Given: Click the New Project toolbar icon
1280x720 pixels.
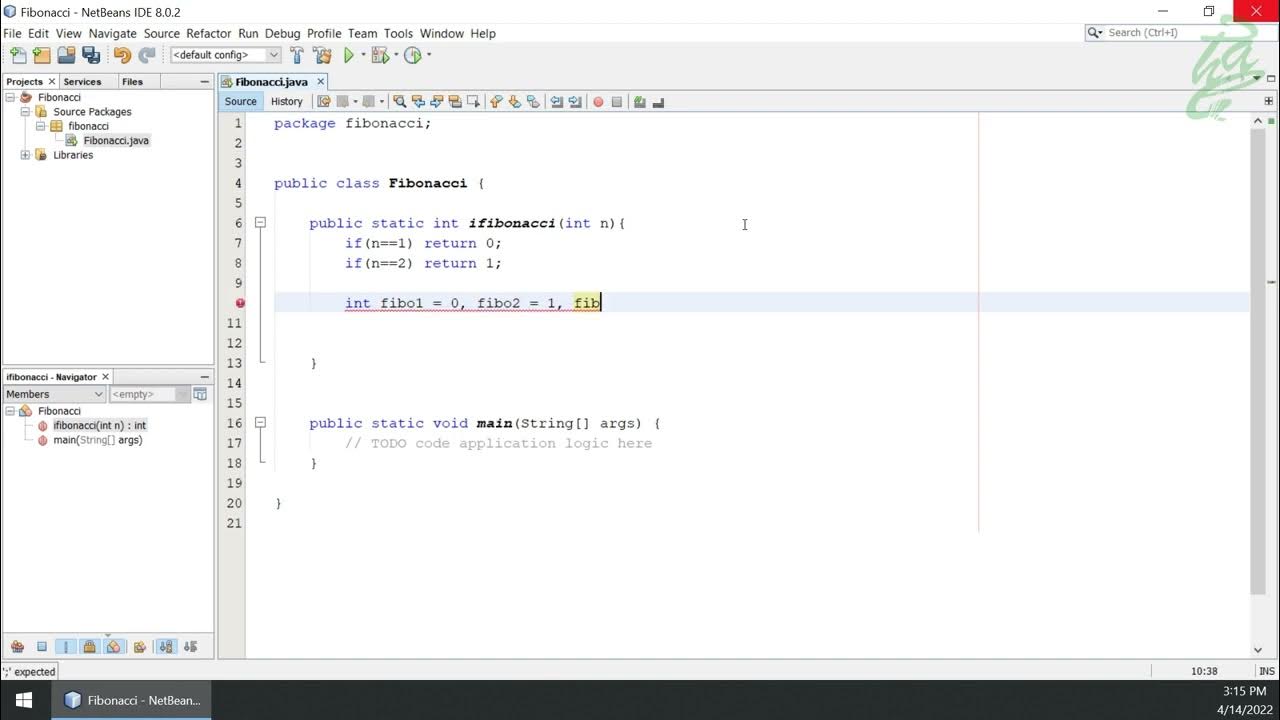Looking at the screenshot, I should (x=41, y=55).
